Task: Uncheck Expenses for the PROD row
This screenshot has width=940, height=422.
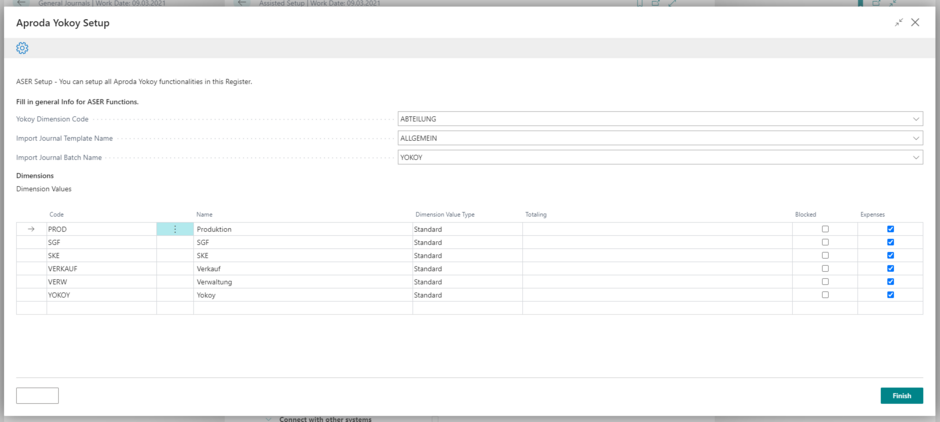Action: (890, 229)
